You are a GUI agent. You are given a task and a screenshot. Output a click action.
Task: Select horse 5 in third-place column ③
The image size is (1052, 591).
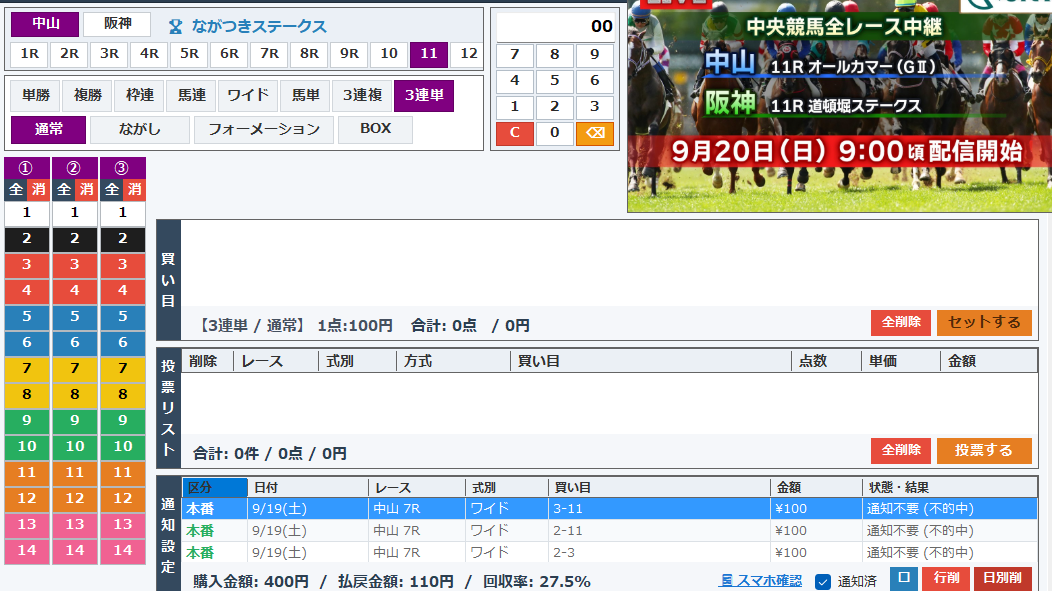pyautogui.click(x=123, y=317)
